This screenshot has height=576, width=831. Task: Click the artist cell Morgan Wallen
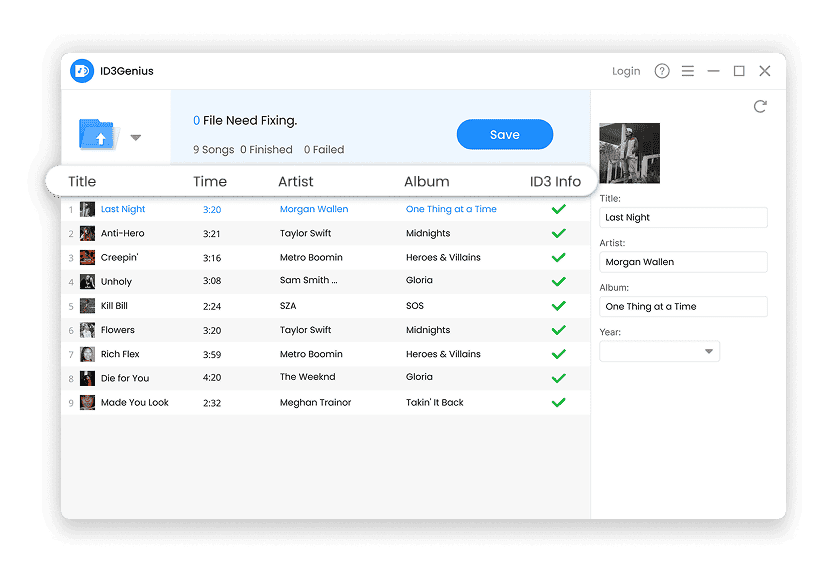click(x=314, y=209)
